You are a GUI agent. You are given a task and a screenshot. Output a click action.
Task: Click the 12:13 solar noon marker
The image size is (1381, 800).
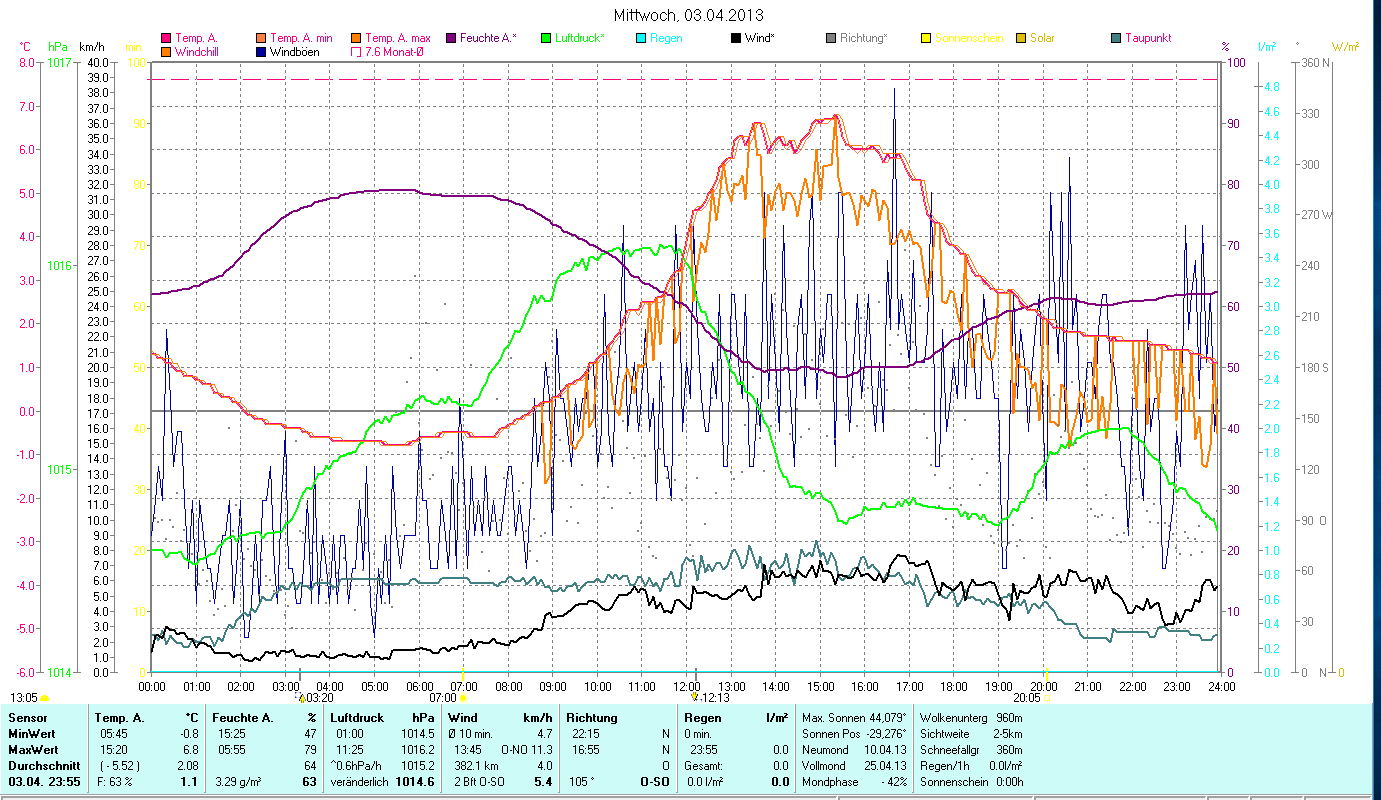click(x=695, y=697)
